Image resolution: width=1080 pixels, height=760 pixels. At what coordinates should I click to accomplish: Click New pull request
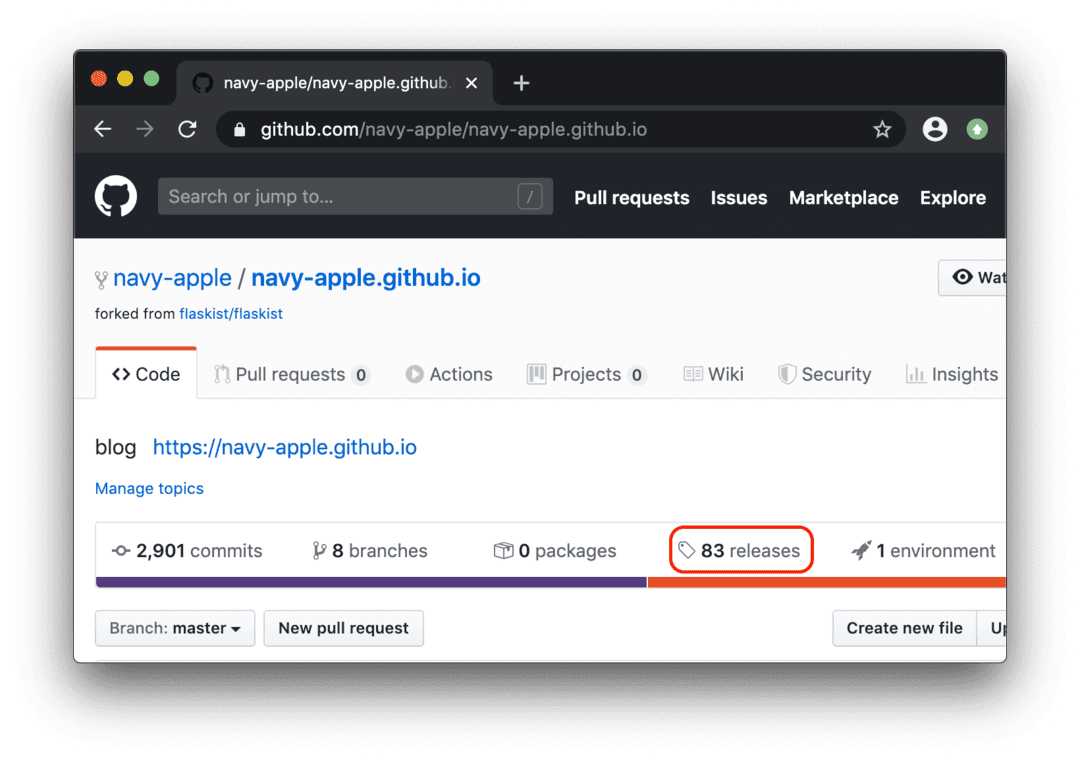click(343, 628)
